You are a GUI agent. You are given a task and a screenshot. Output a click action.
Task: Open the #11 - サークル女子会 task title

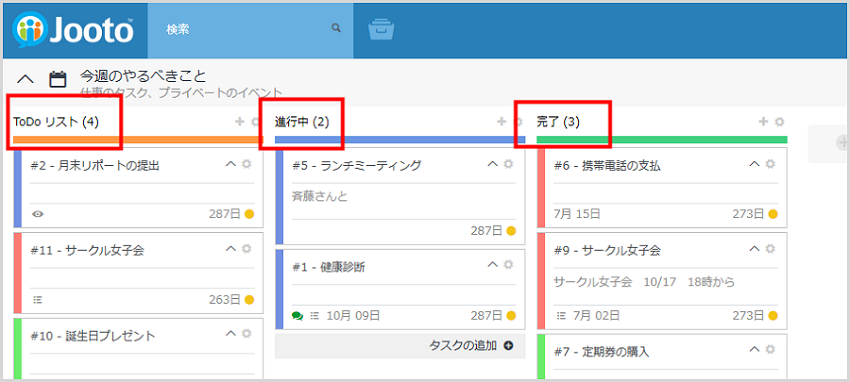tap(87, 250)
